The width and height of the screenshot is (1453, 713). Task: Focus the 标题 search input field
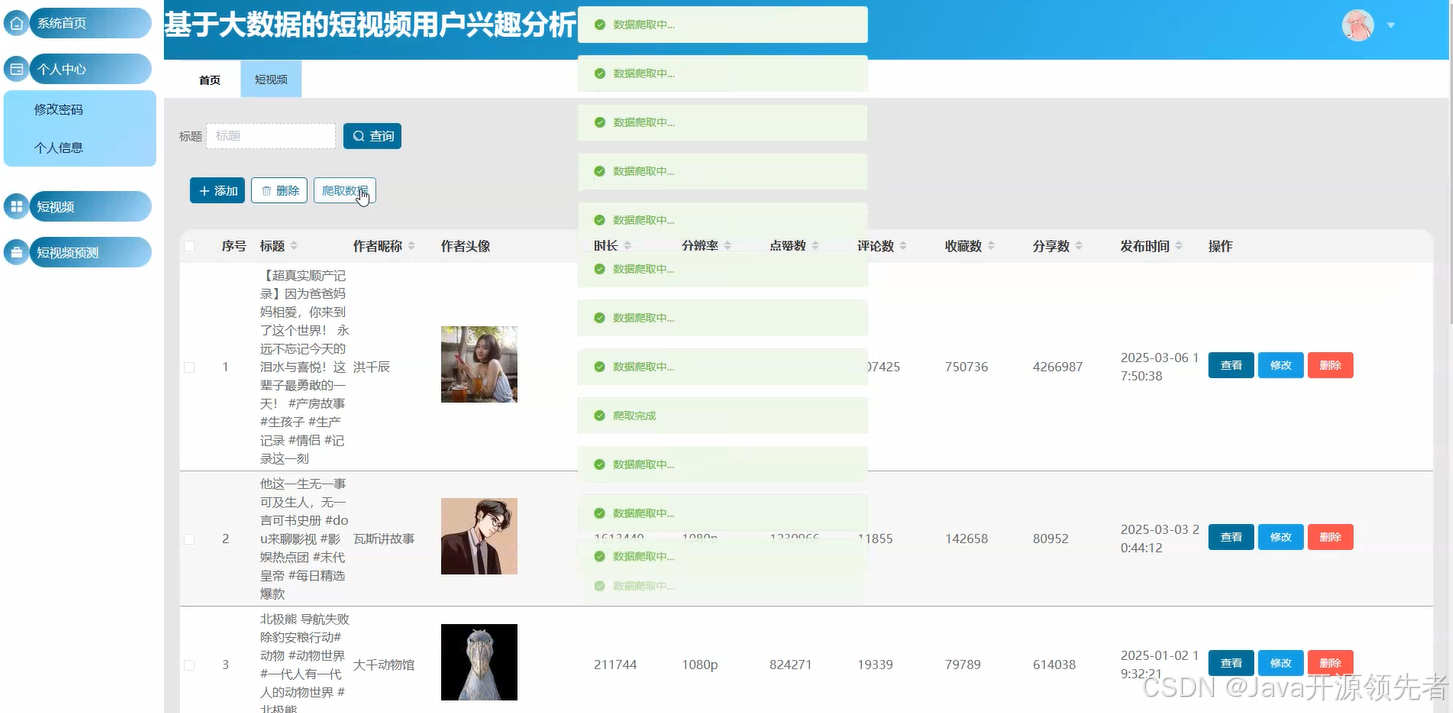coord(271,136)
